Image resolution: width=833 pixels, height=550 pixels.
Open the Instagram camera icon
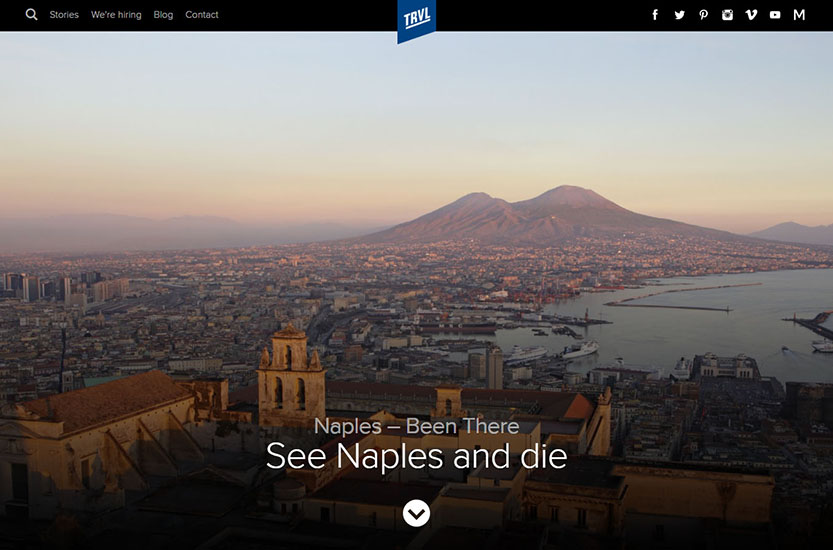coord(727,15)
